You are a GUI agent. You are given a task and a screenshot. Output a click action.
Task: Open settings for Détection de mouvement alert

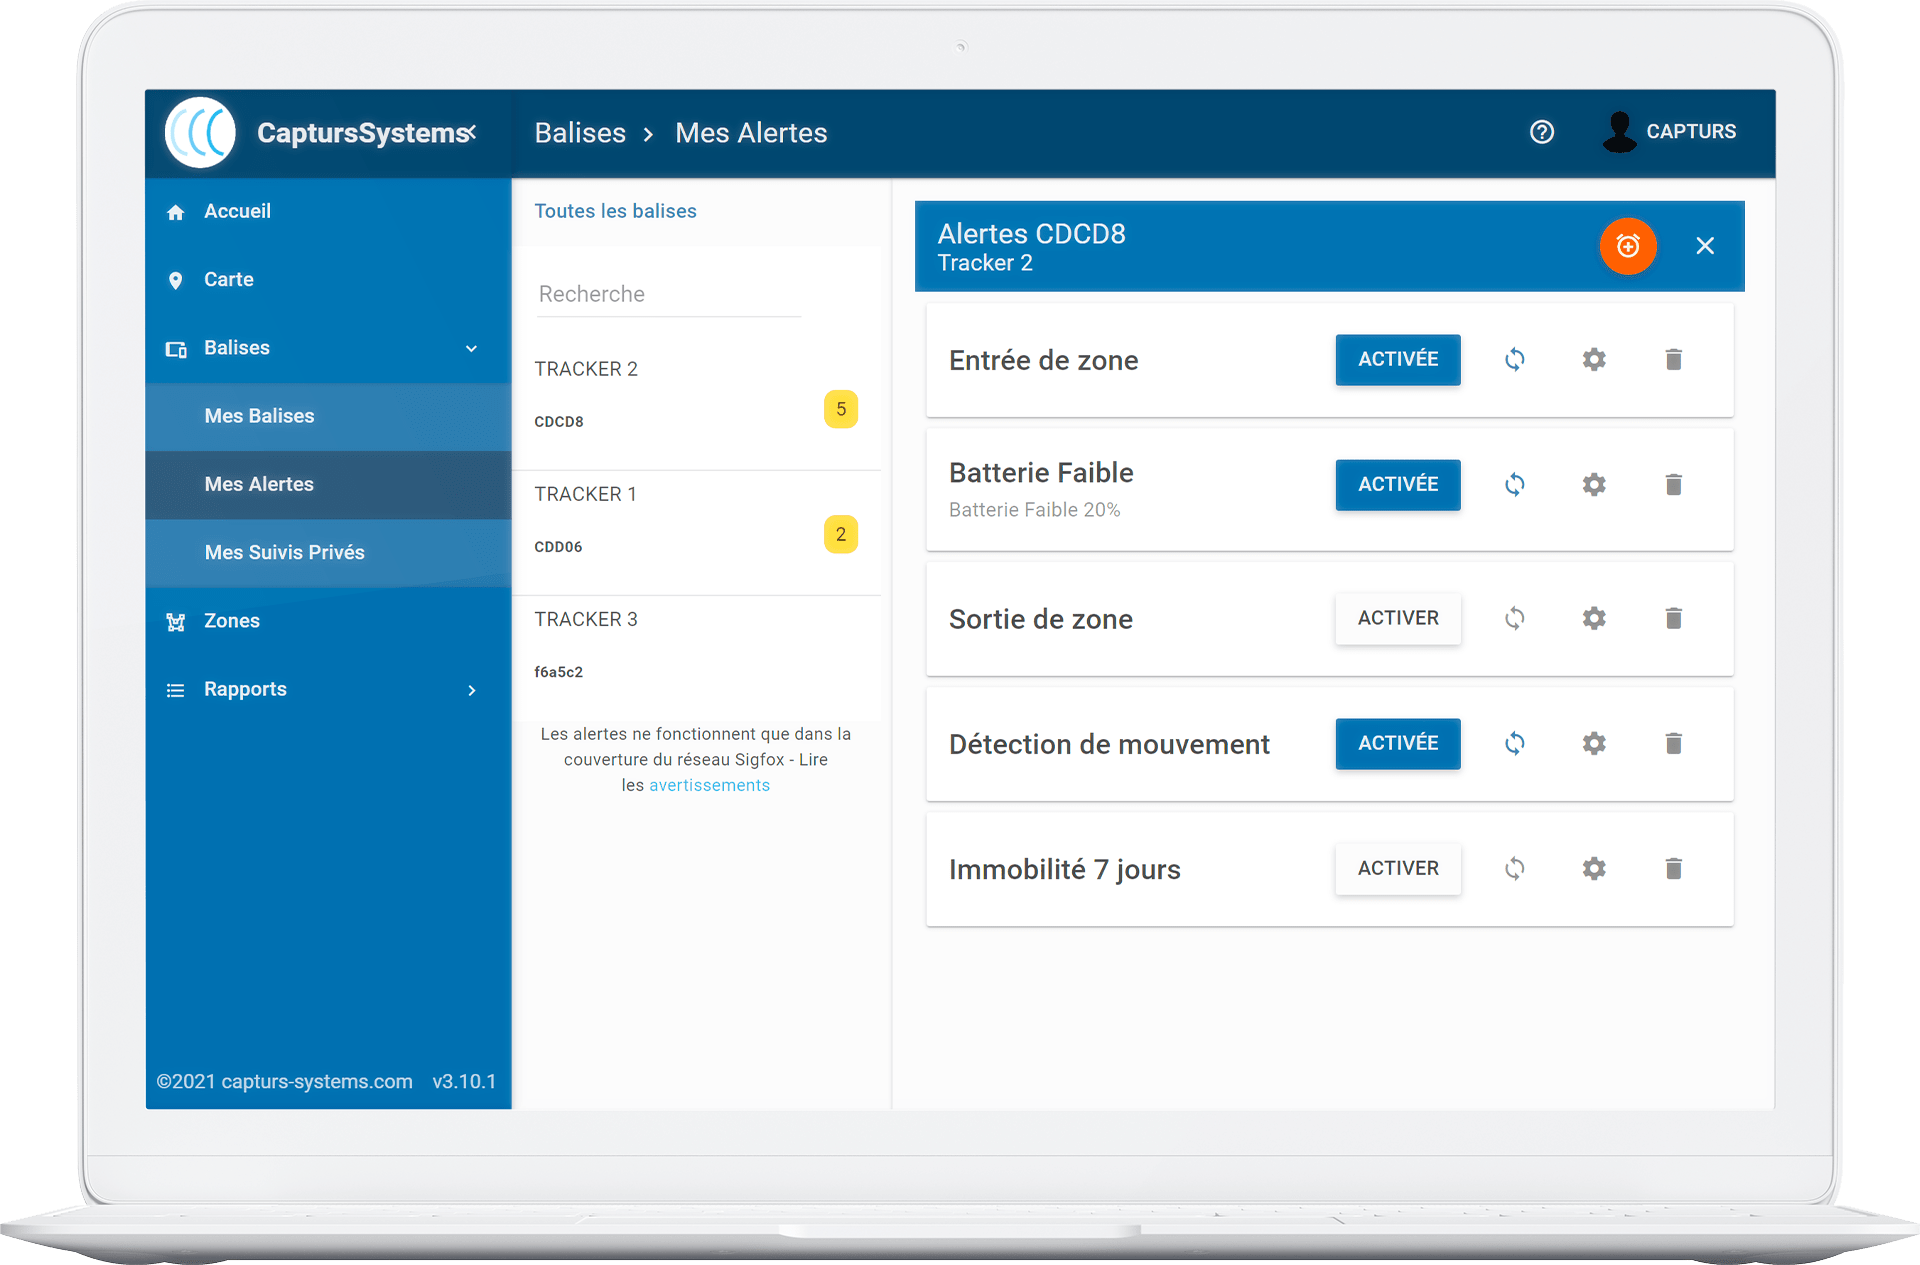pos(1594,744)
